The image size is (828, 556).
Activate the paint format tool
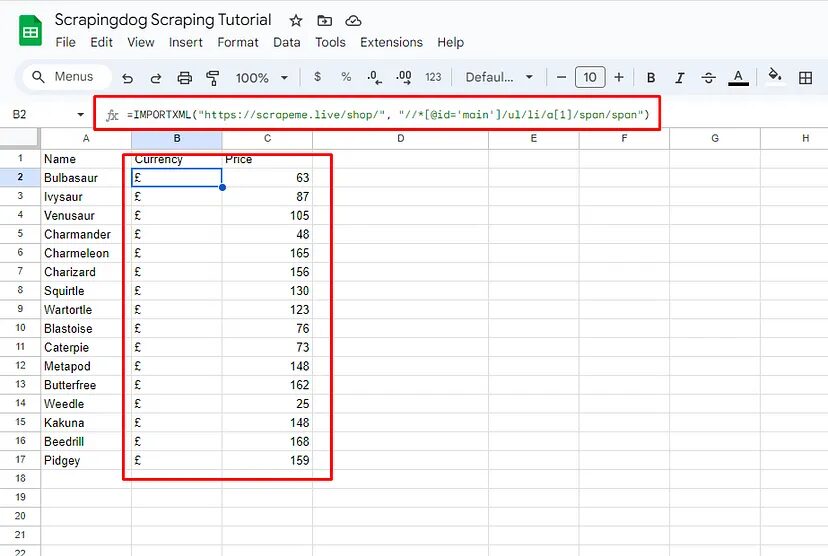pyautogui.click(x=212, y=78)
